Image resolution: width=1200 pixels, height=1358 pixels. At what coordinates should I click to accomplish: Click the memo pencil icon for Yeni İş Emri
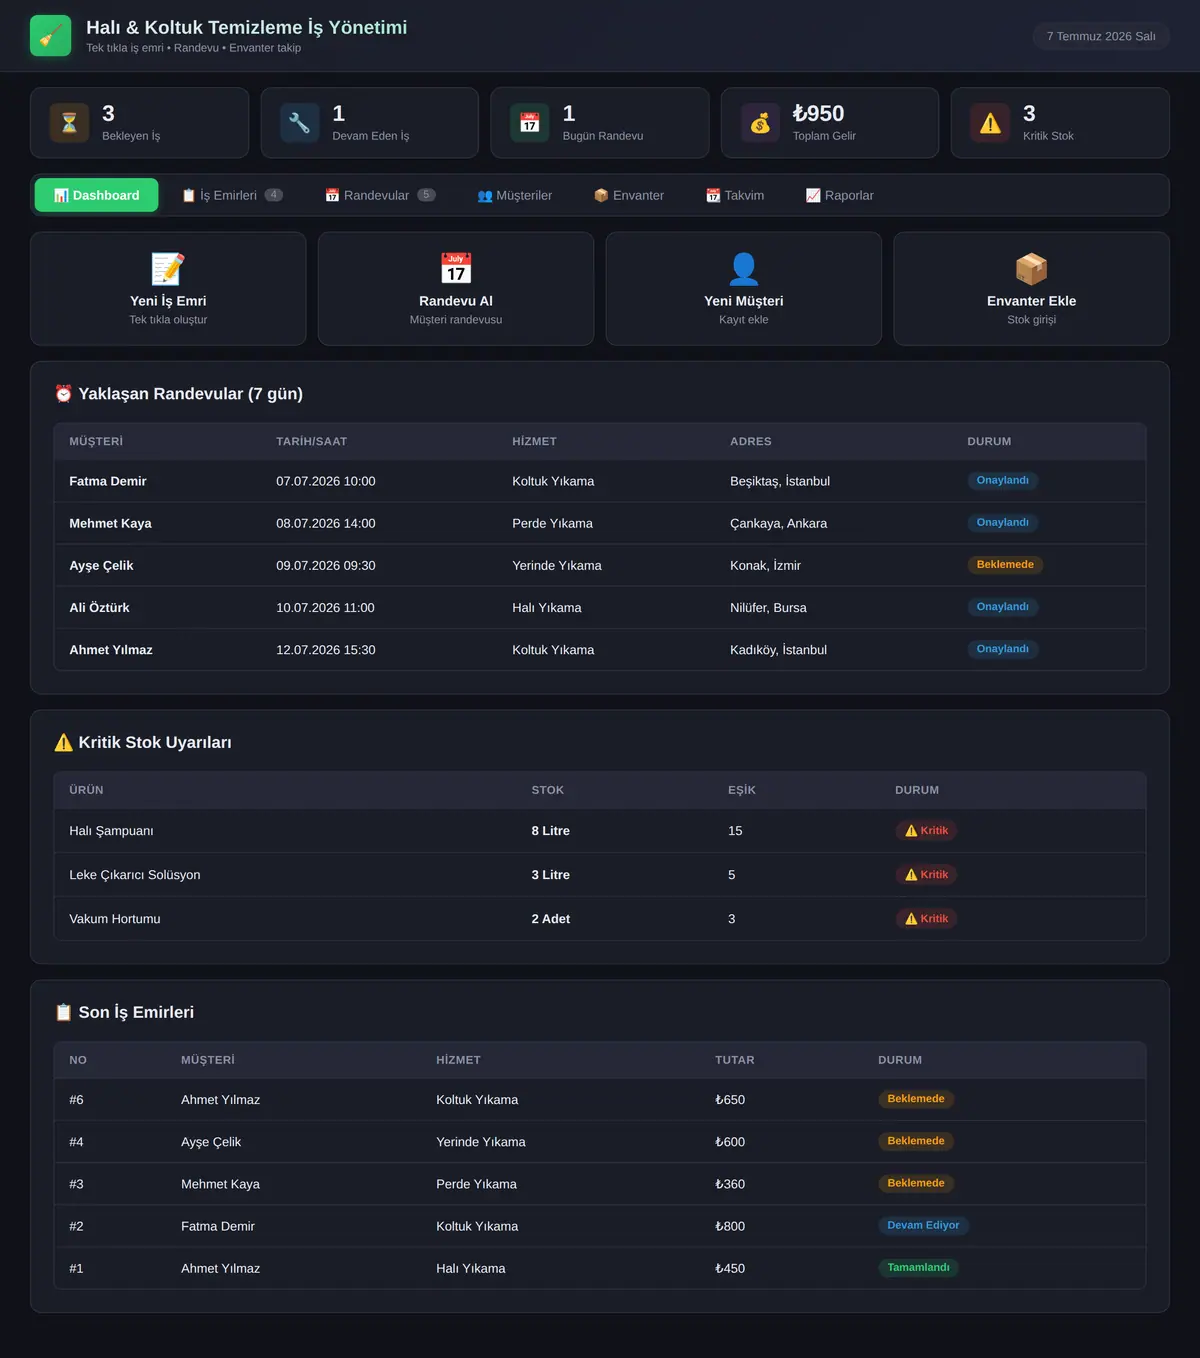(168, 269)
